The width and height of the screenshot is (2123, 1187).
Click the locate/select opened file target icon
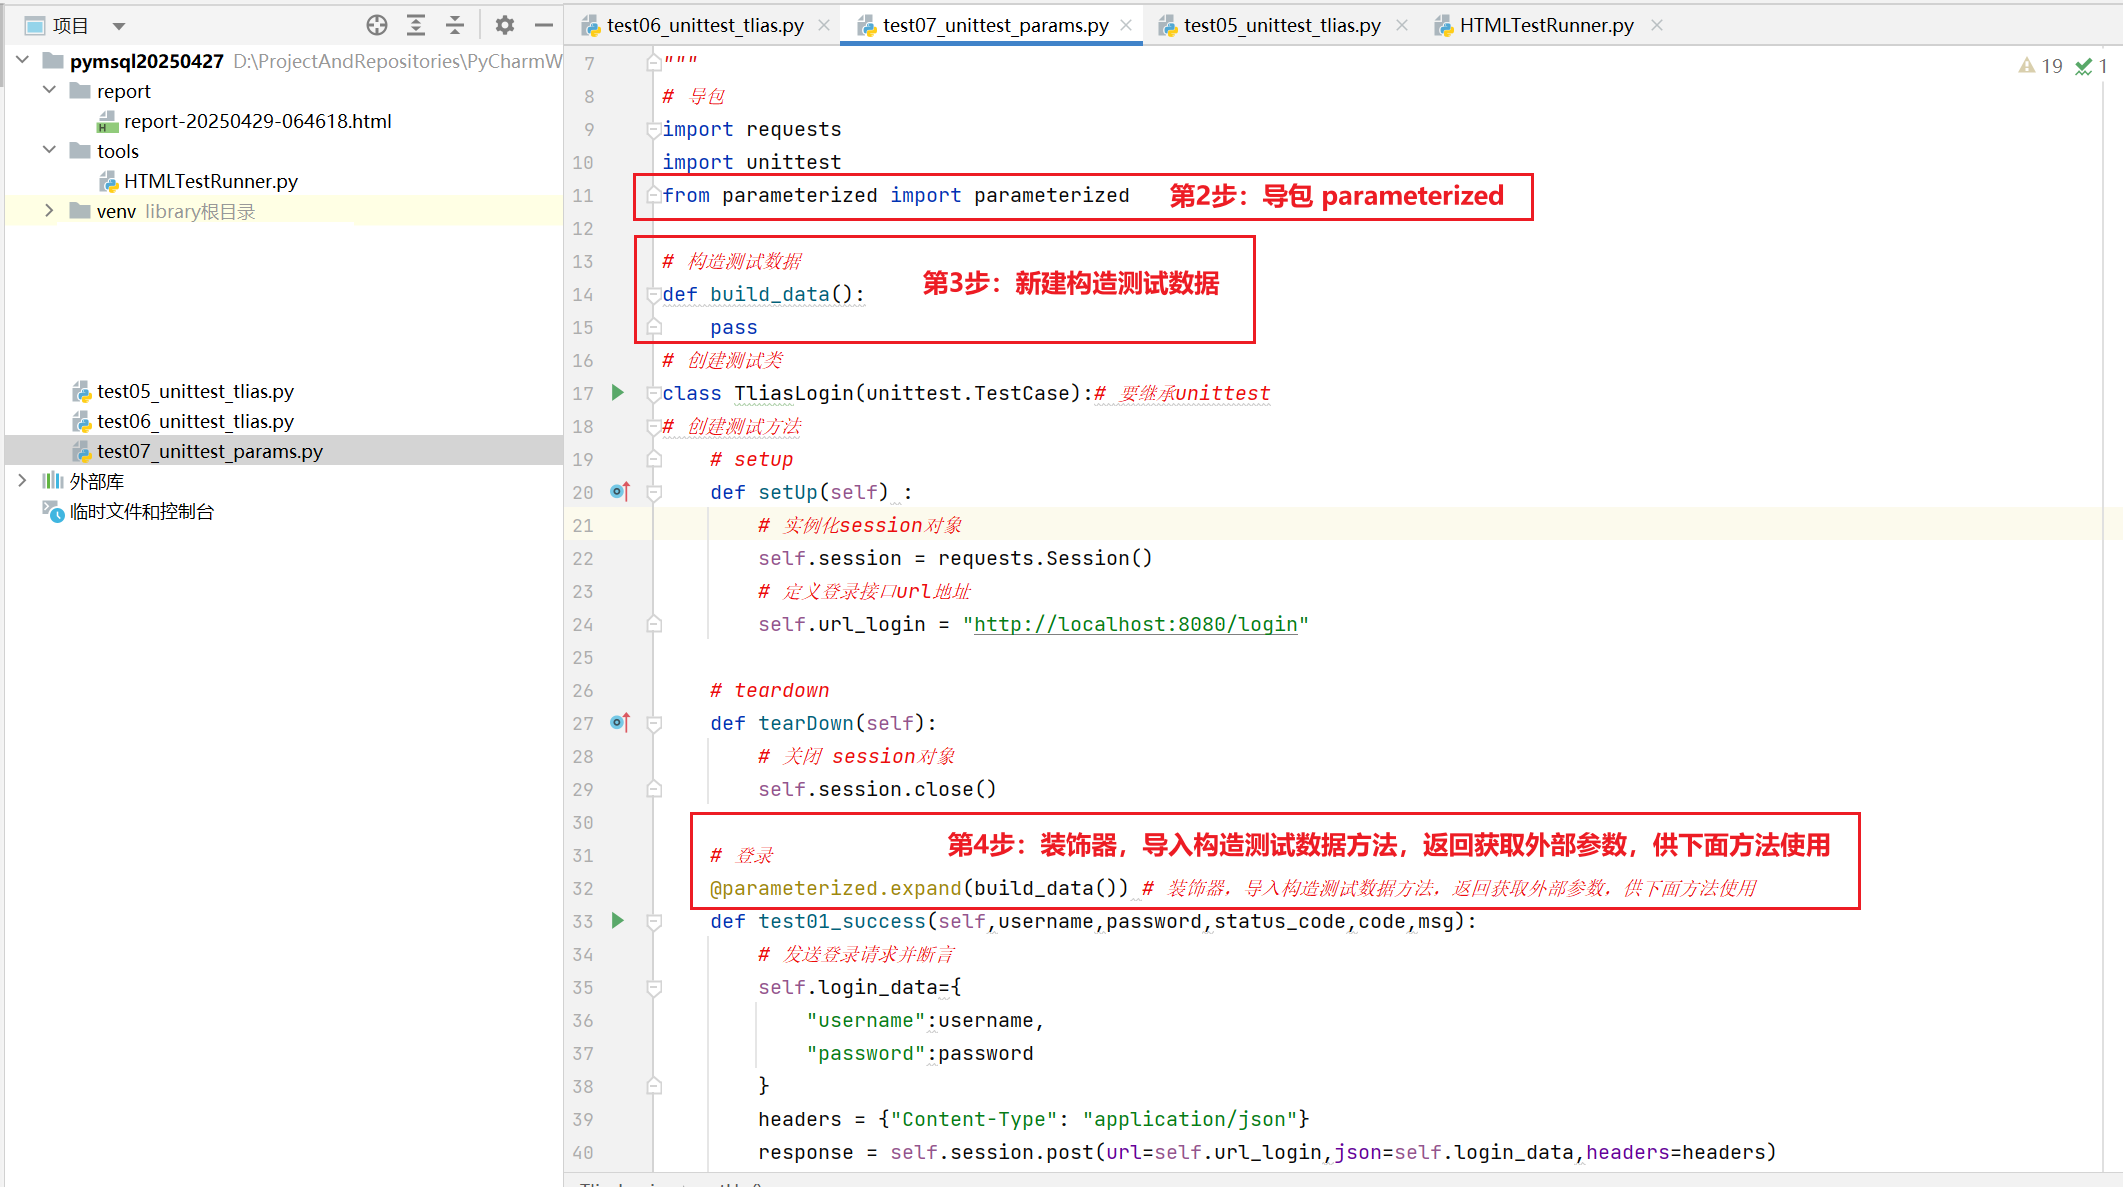pyautogui.click(x=377, y=26)
